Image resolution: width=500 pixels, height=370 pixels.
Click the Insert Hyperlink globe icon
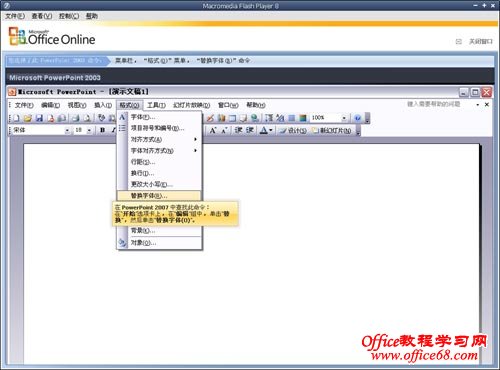pyautogui.click(x=255, y=118)
